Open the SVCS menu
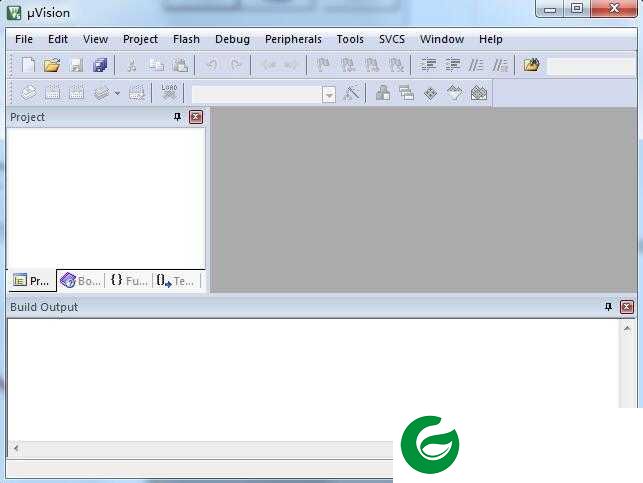 [392, 39]
